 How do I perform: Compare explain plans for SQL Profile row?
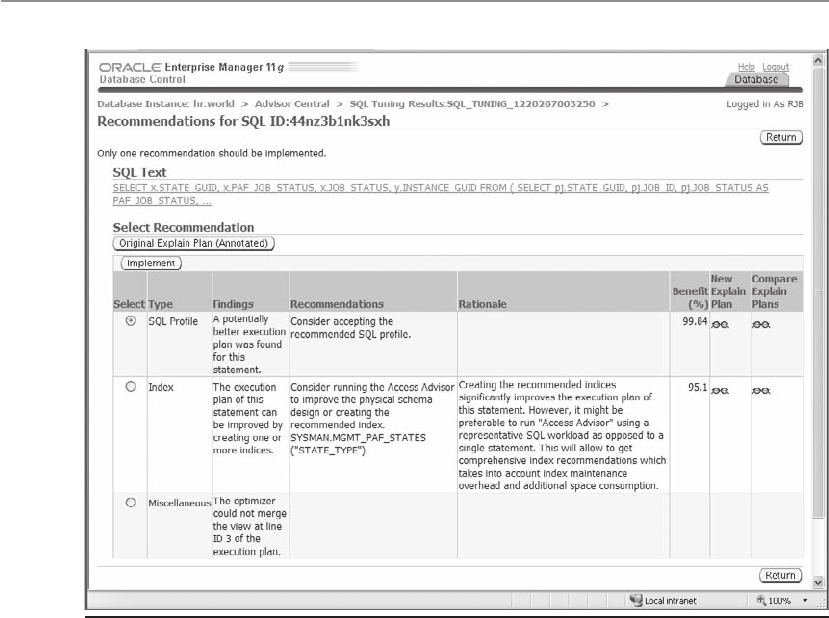coord(761,325)
